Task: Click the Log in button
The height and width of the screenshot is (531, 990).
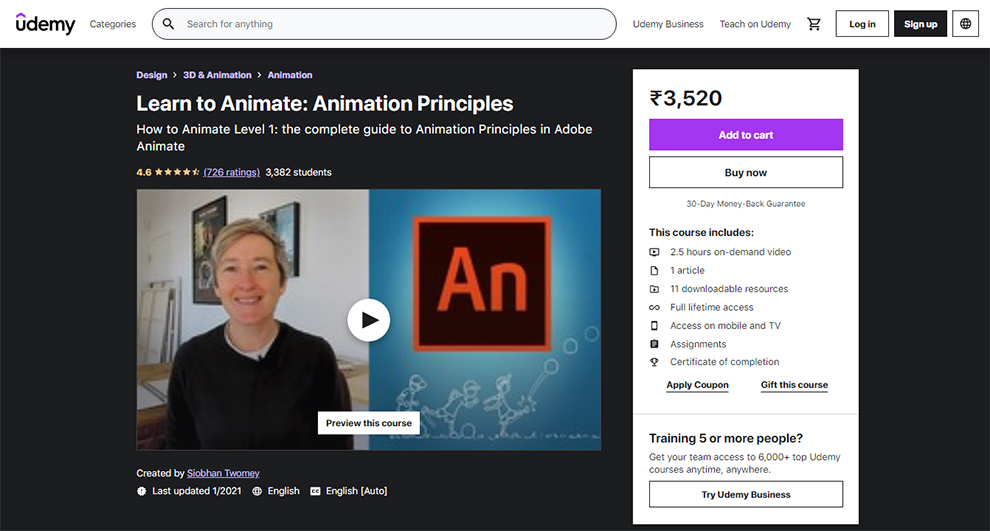Action: point(862,24)
